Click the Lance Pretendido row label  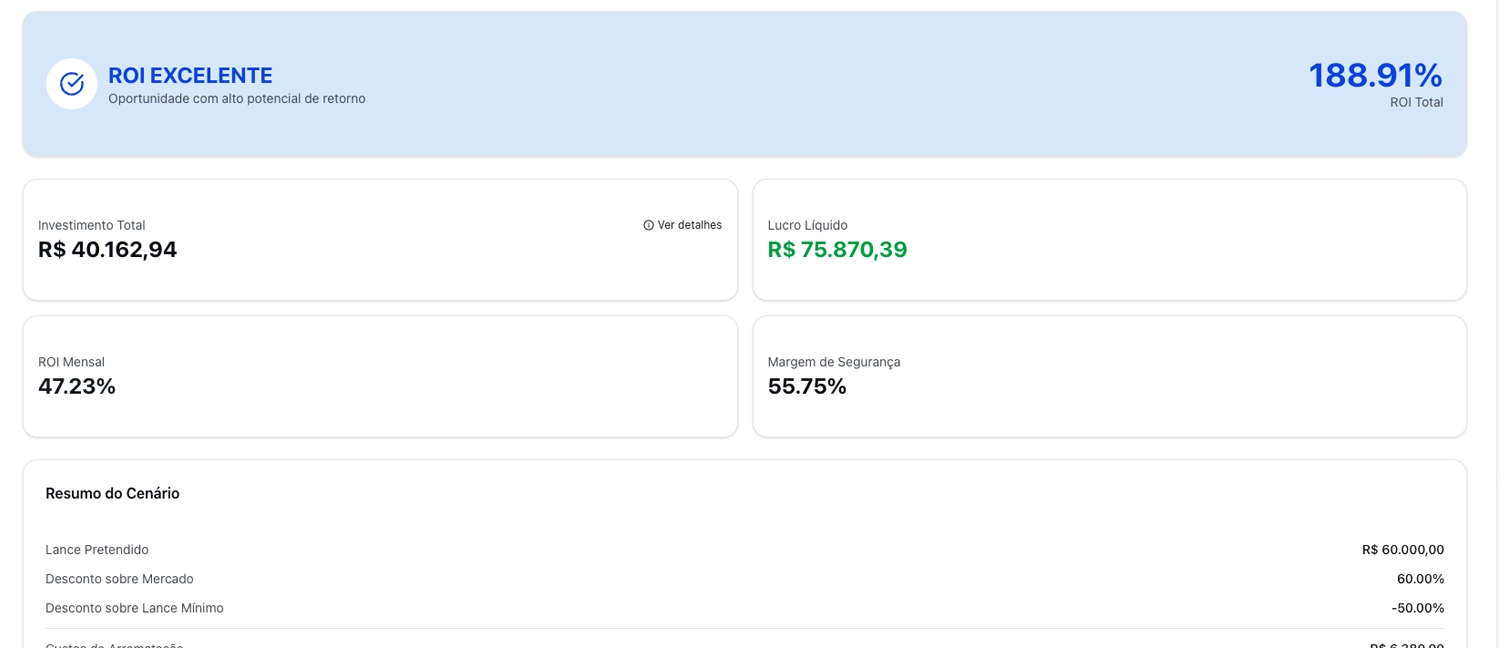pos(97,550)
